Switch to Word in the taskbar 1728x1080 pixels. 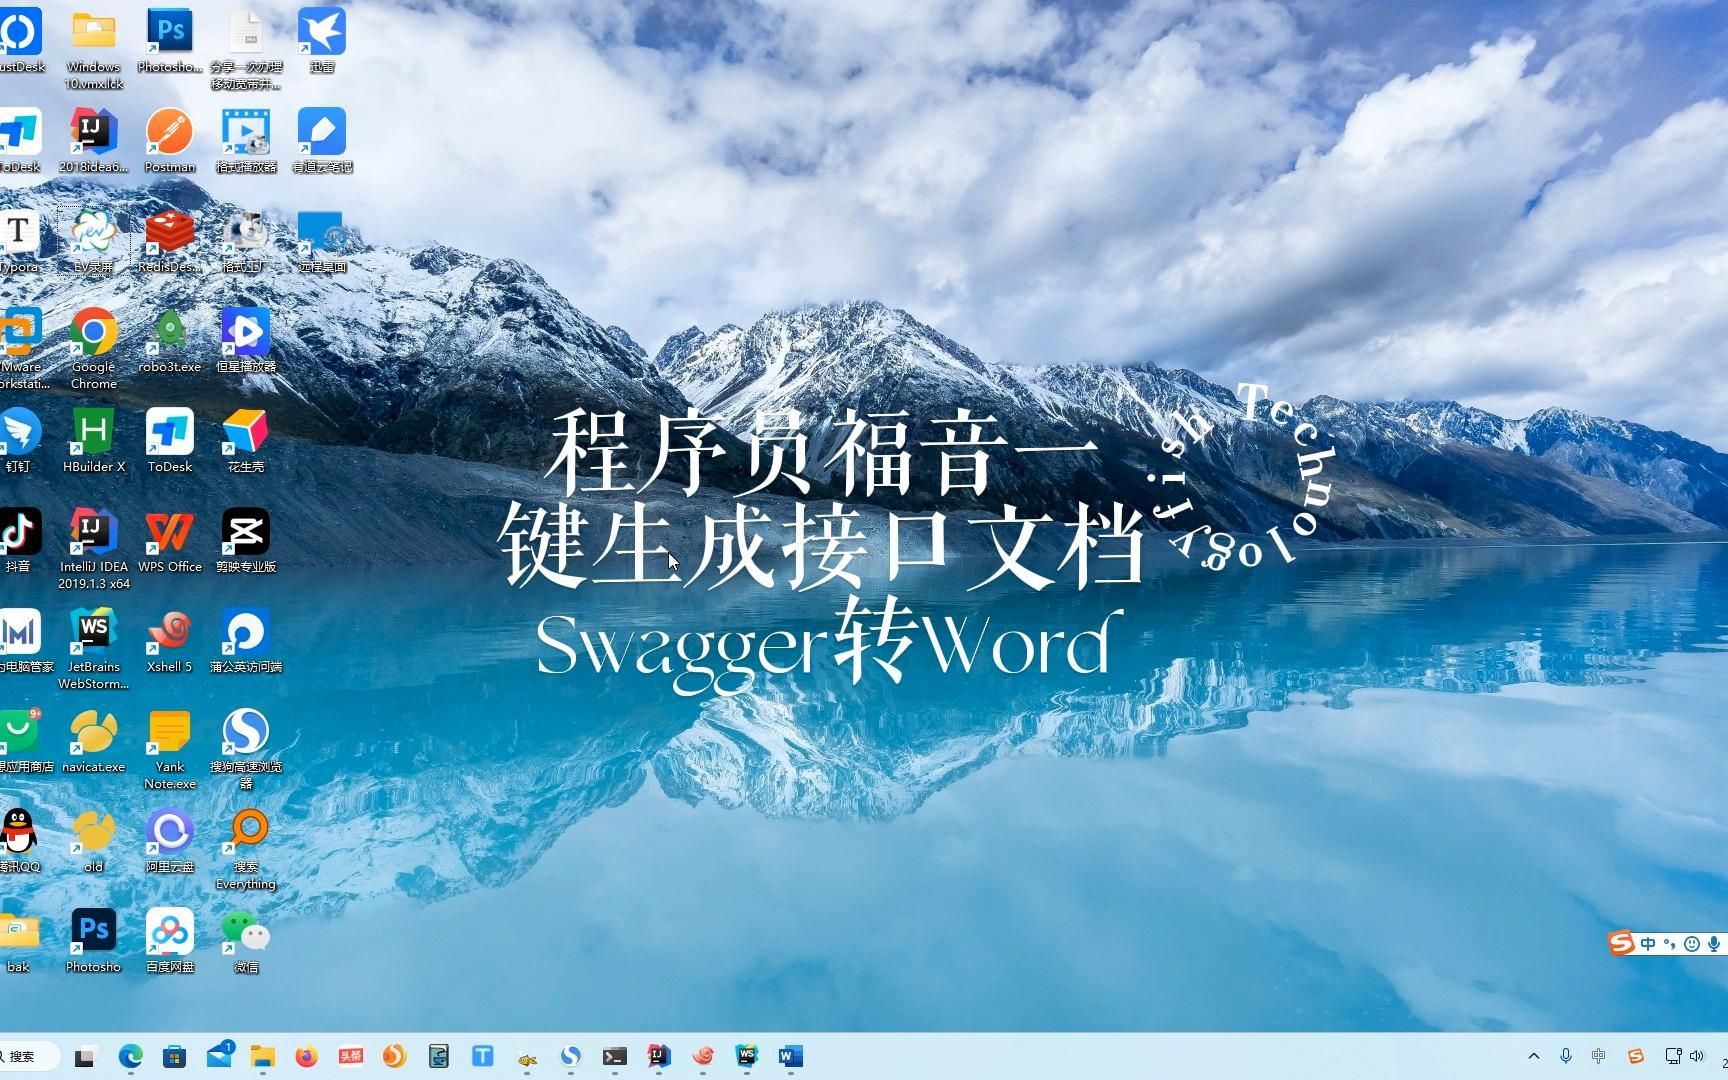coord(790,1056)
